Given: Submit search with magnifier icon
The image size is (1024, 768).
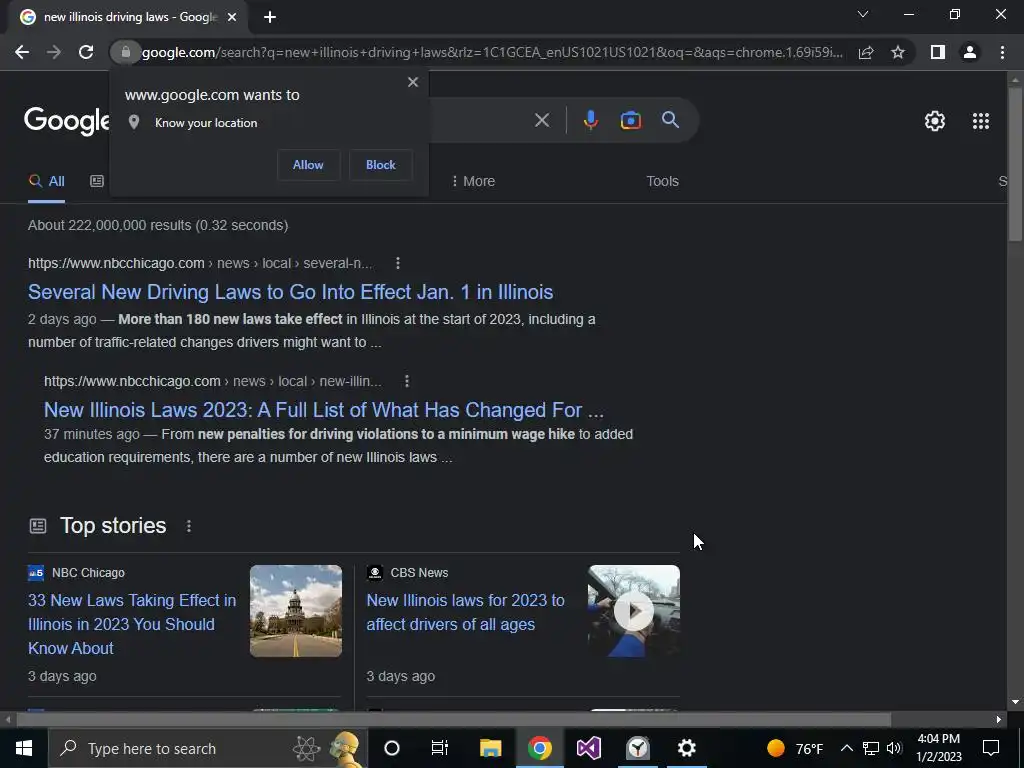Looking at the screenshot, I should pos(671,120).
